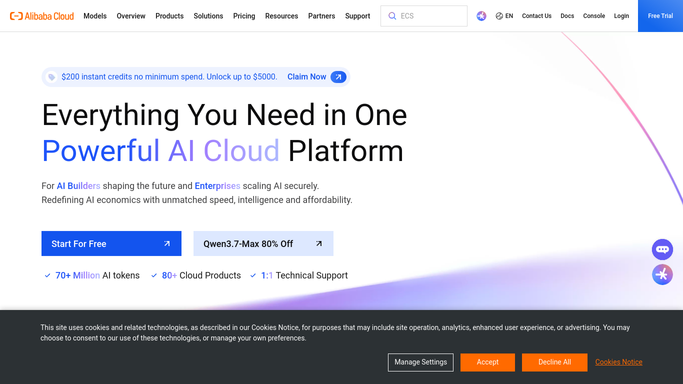Open the floating AI assistant star icon
This screenshot has height=384, width=683.
coord(662,275)
